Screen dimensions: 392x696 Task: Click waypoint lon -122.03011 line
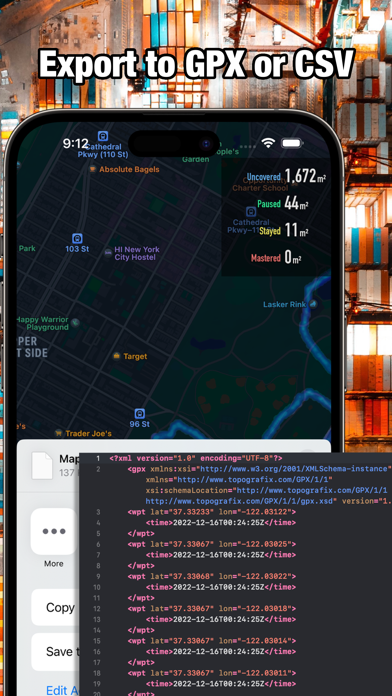tap(212, 673)
